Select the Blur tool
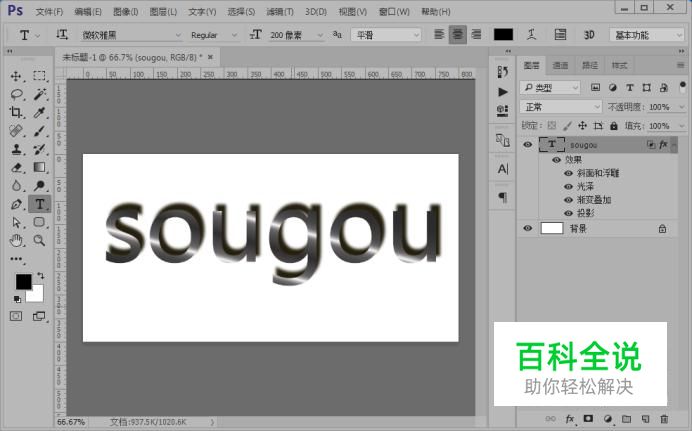This screenshot has height=431, width=692. 16,186
